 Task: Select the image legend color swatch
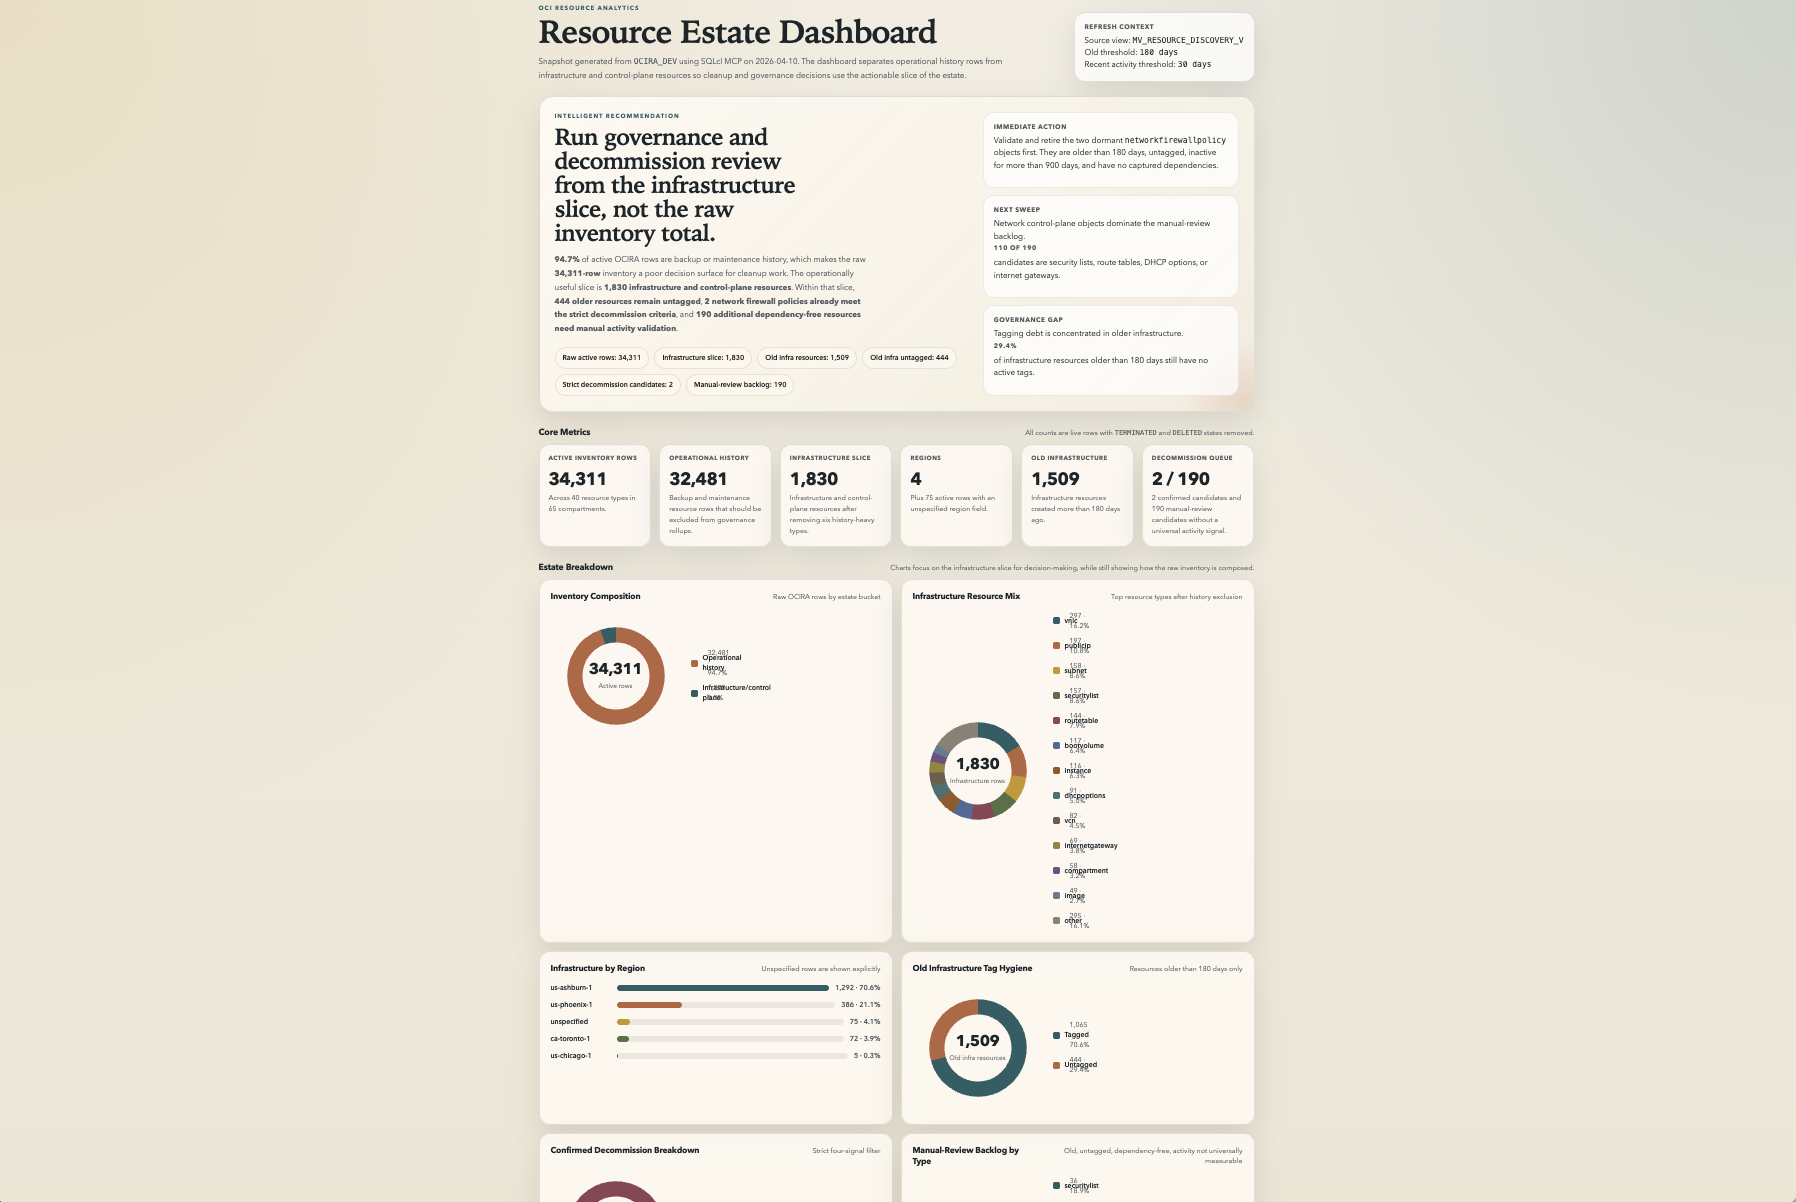(x=1056, y=896)
